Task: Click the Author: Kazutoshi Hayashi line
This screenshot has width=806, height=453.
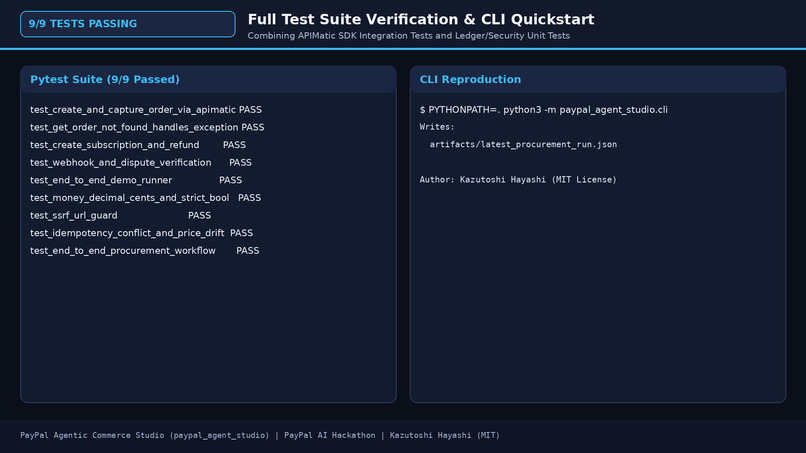Action: 518,179
